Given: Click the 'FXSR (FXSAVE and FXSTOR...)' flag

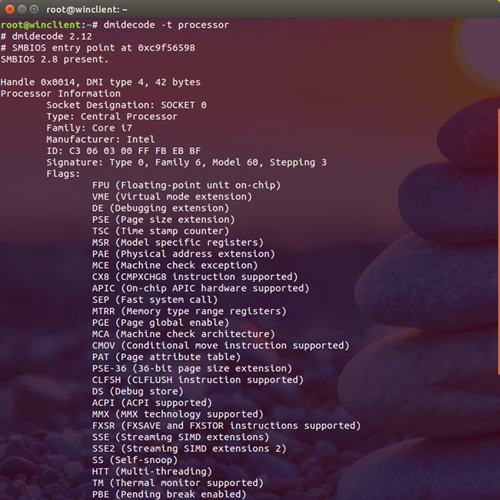Looking at the screenshot, I should click(226, 425).
